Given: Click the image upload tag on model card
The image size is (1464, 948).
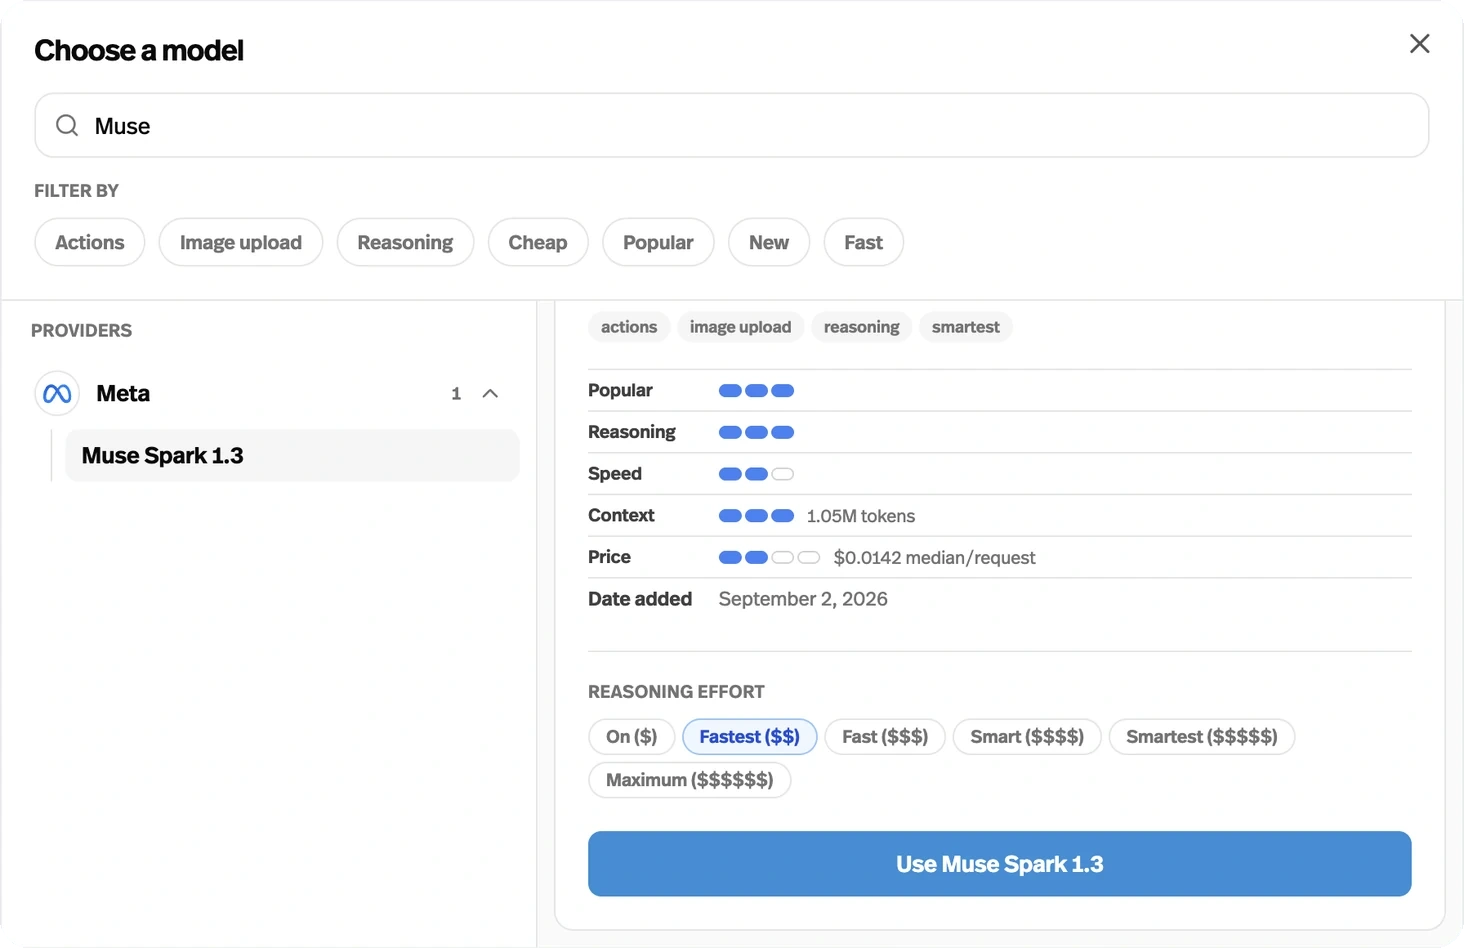Looking at the screenshot, I should coord(741,327).
